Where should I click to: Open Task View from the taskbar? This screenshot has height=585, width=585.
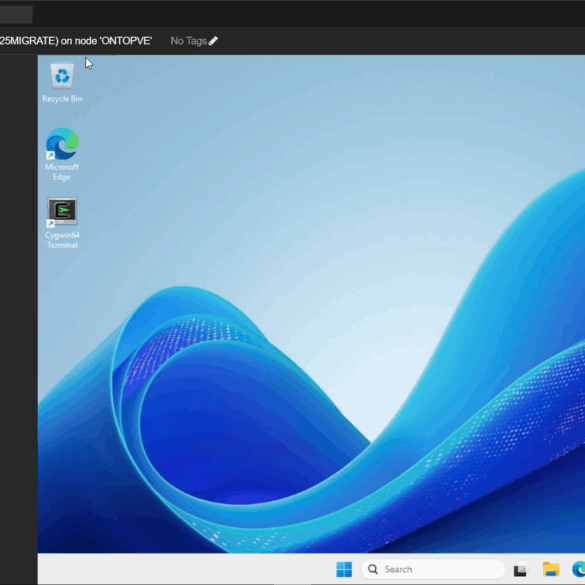pos(520,569)
